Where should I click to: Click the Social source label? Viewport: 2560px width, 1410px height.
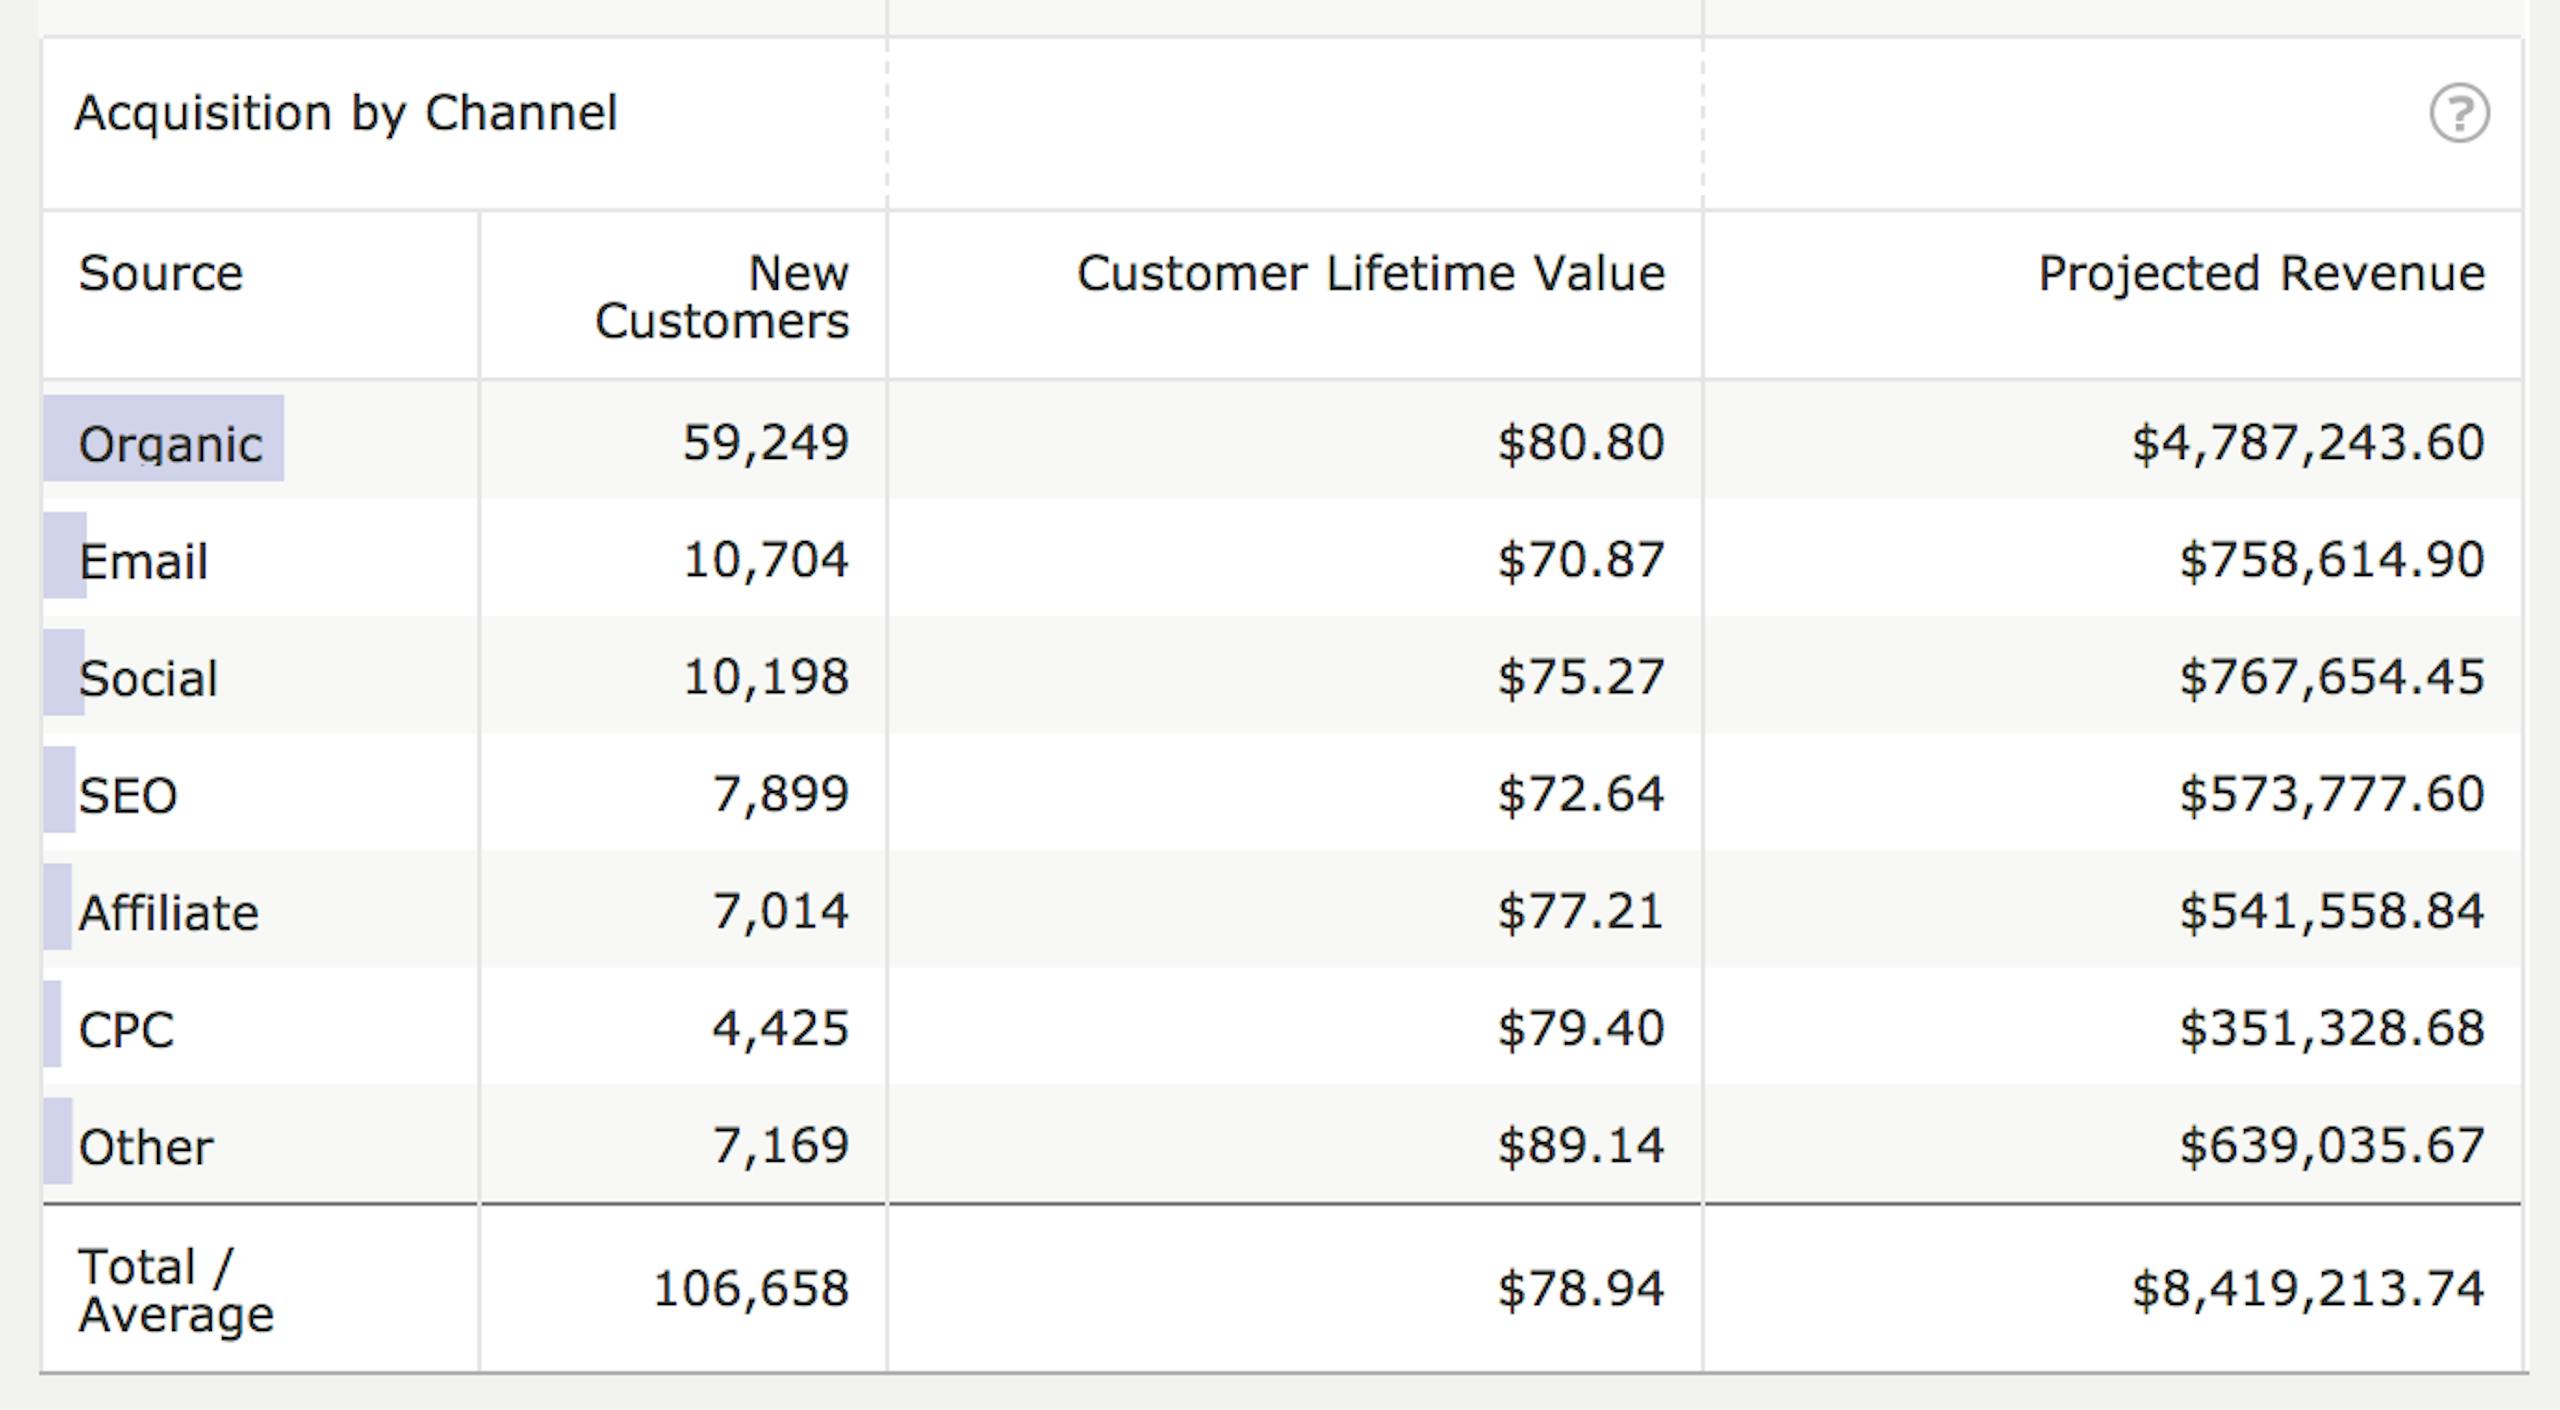(148, 678)
